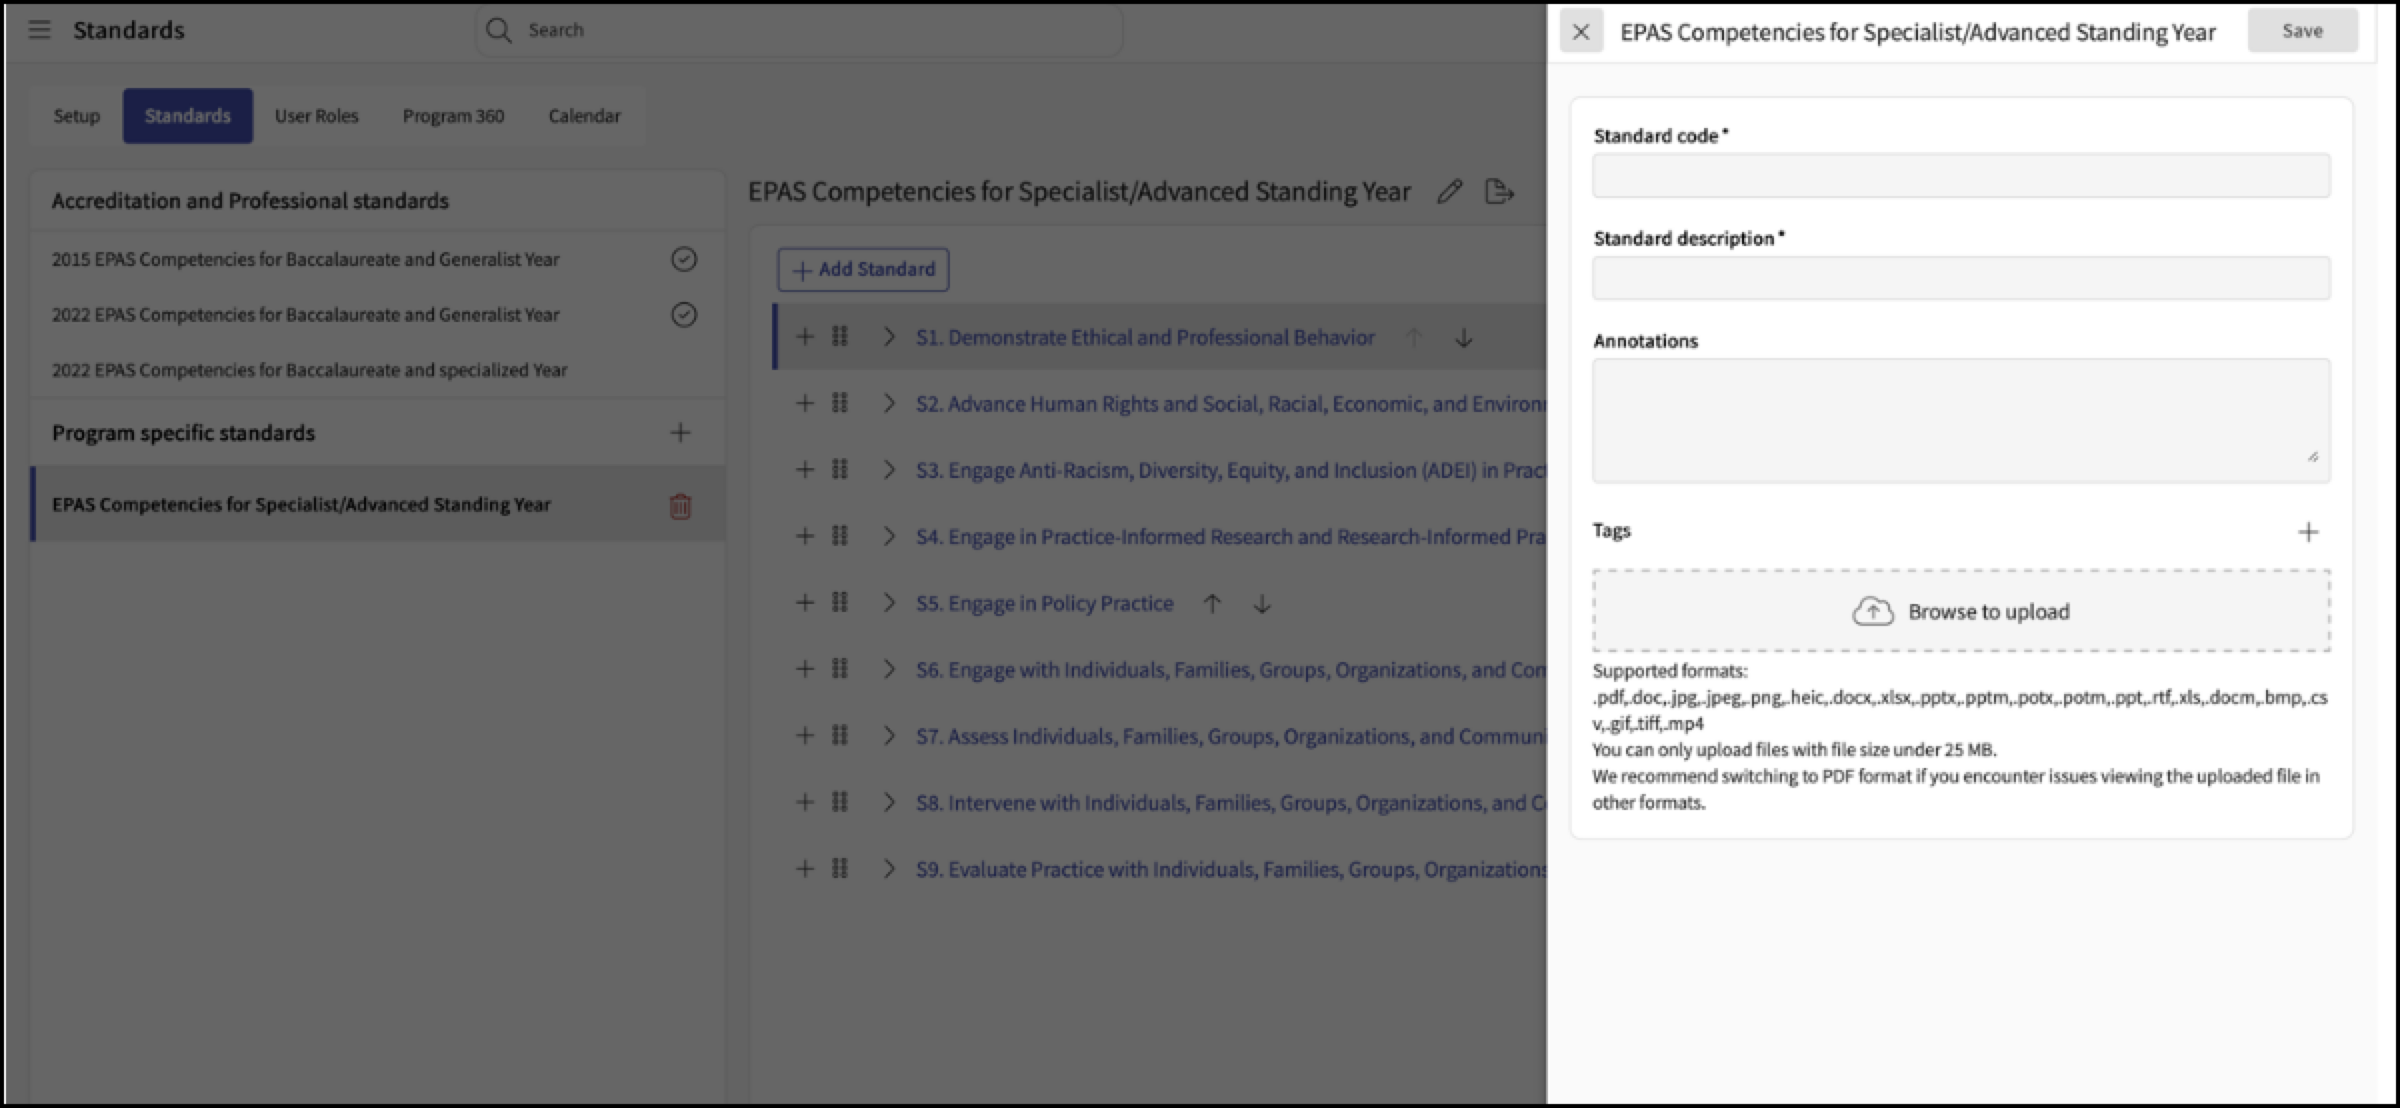Viewport: 2400px width, 1108px height.
Task: Toggle check circle for 2022 EPAS Baccalaureate and Generalist
Action: [x=684, y=315]
